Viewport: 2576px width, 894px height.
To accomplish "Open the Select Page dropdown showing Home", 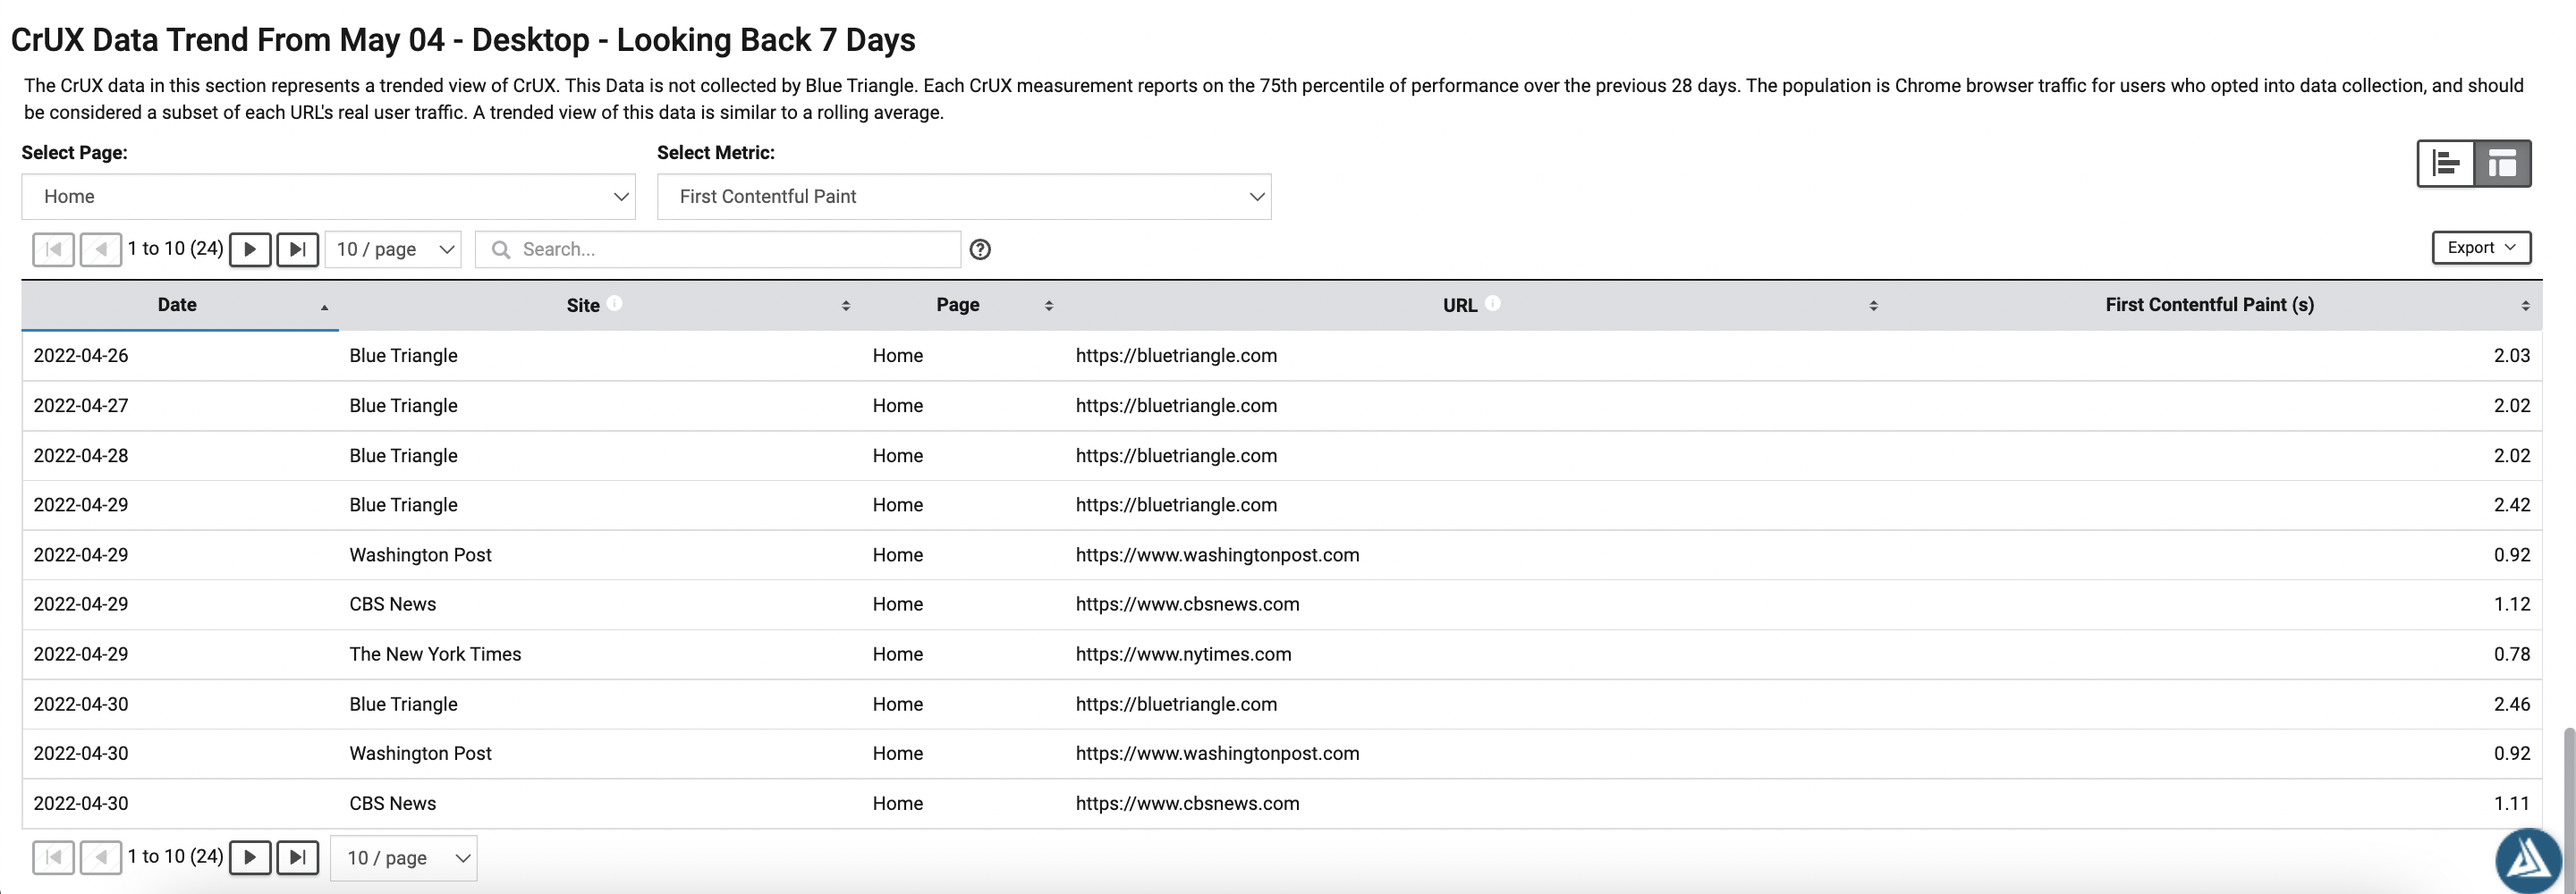I will click(328, 197).
